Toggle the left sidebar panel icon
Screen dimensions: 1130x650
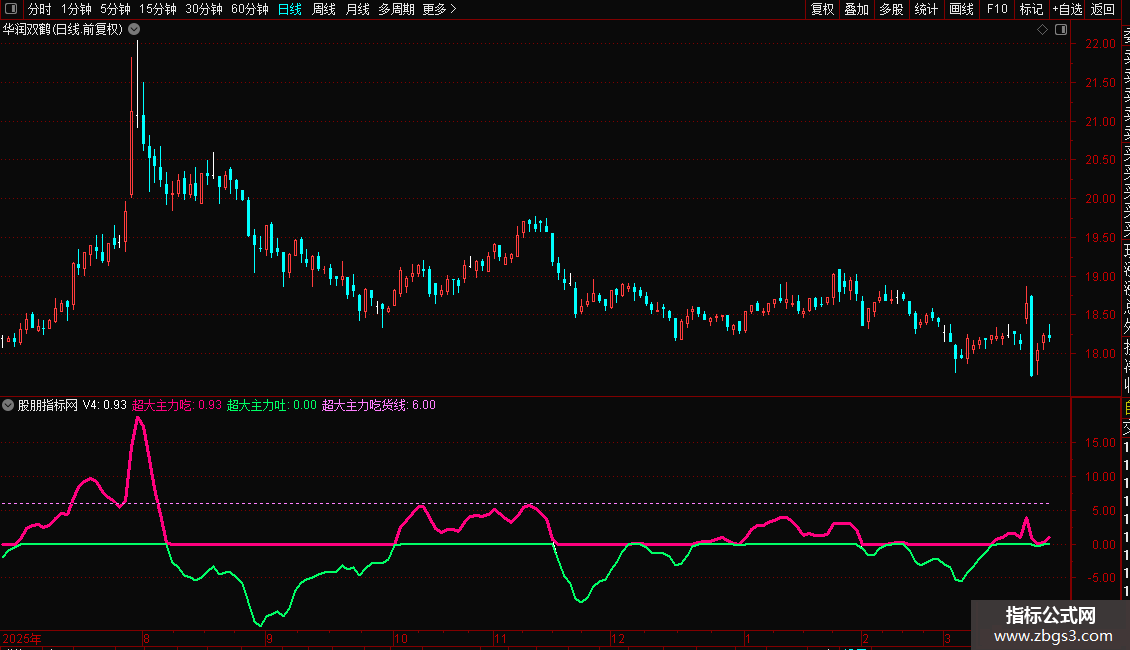click(x=13, y=9)
